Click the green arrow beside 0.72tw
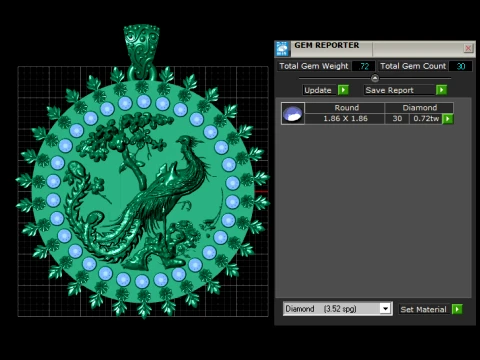The height and width of the screenshot is (360, 480). (x=448, y=119)
